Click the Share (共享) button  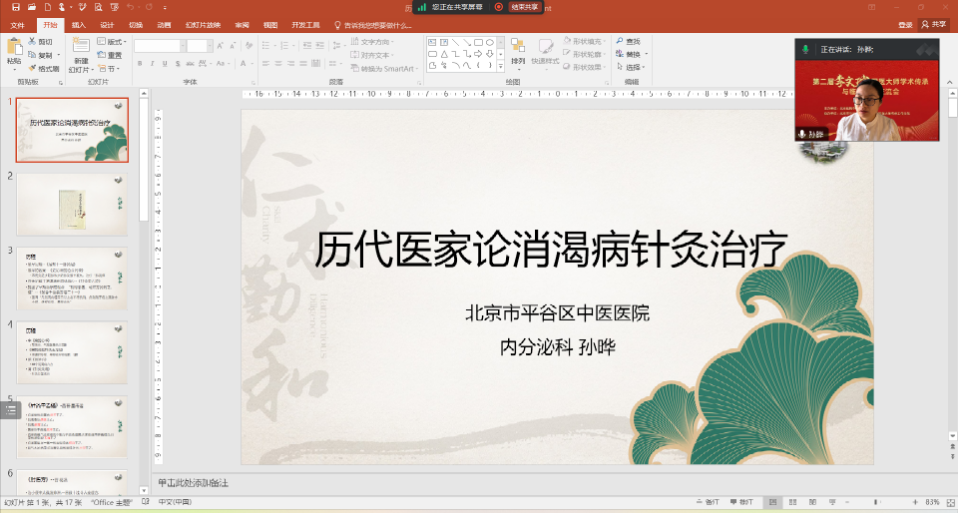(x=933, y=24)
